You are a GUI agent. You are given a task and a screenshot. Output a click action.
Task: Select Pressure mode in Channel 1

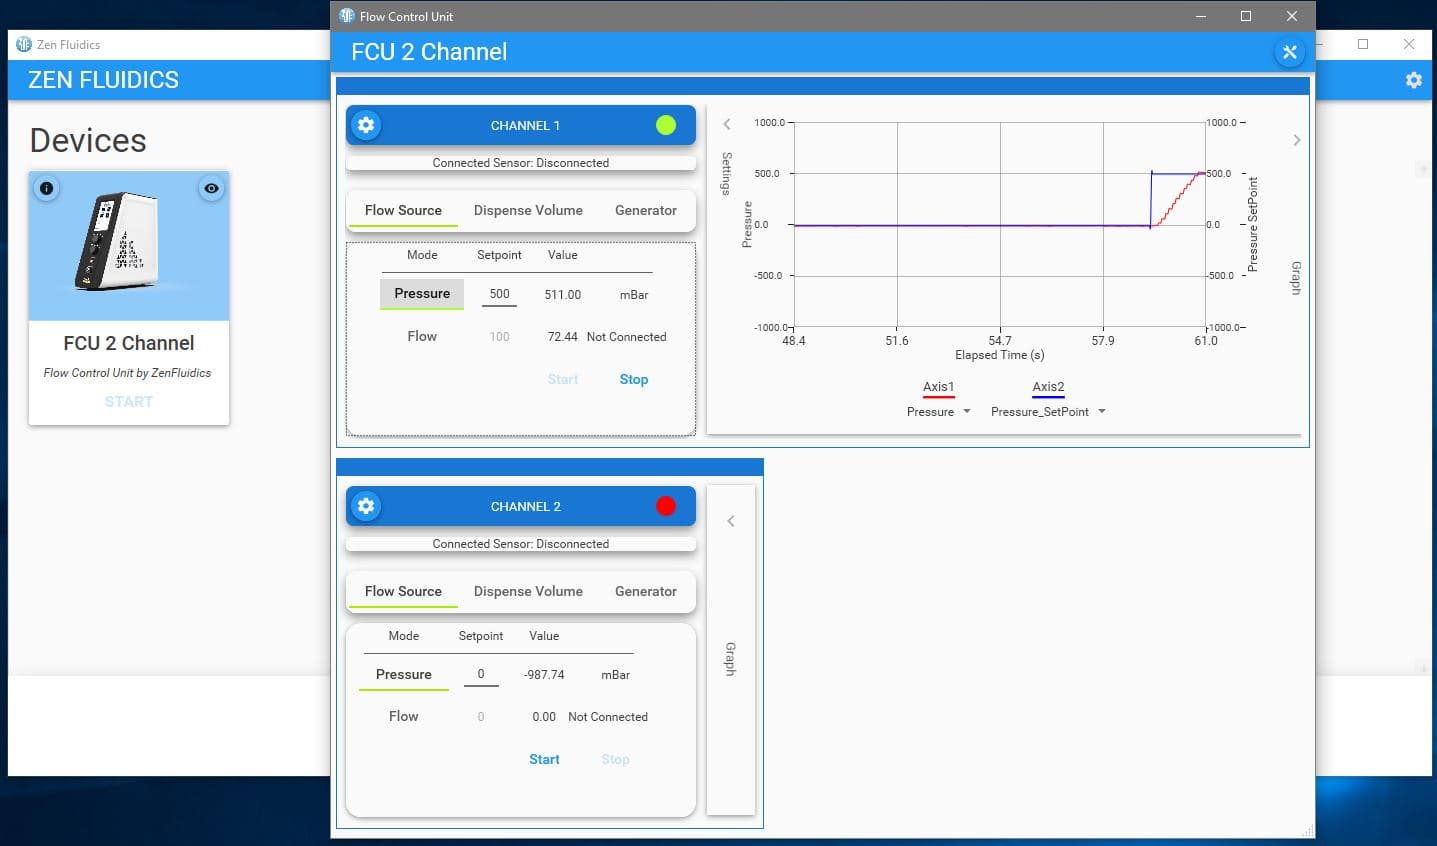422,294
